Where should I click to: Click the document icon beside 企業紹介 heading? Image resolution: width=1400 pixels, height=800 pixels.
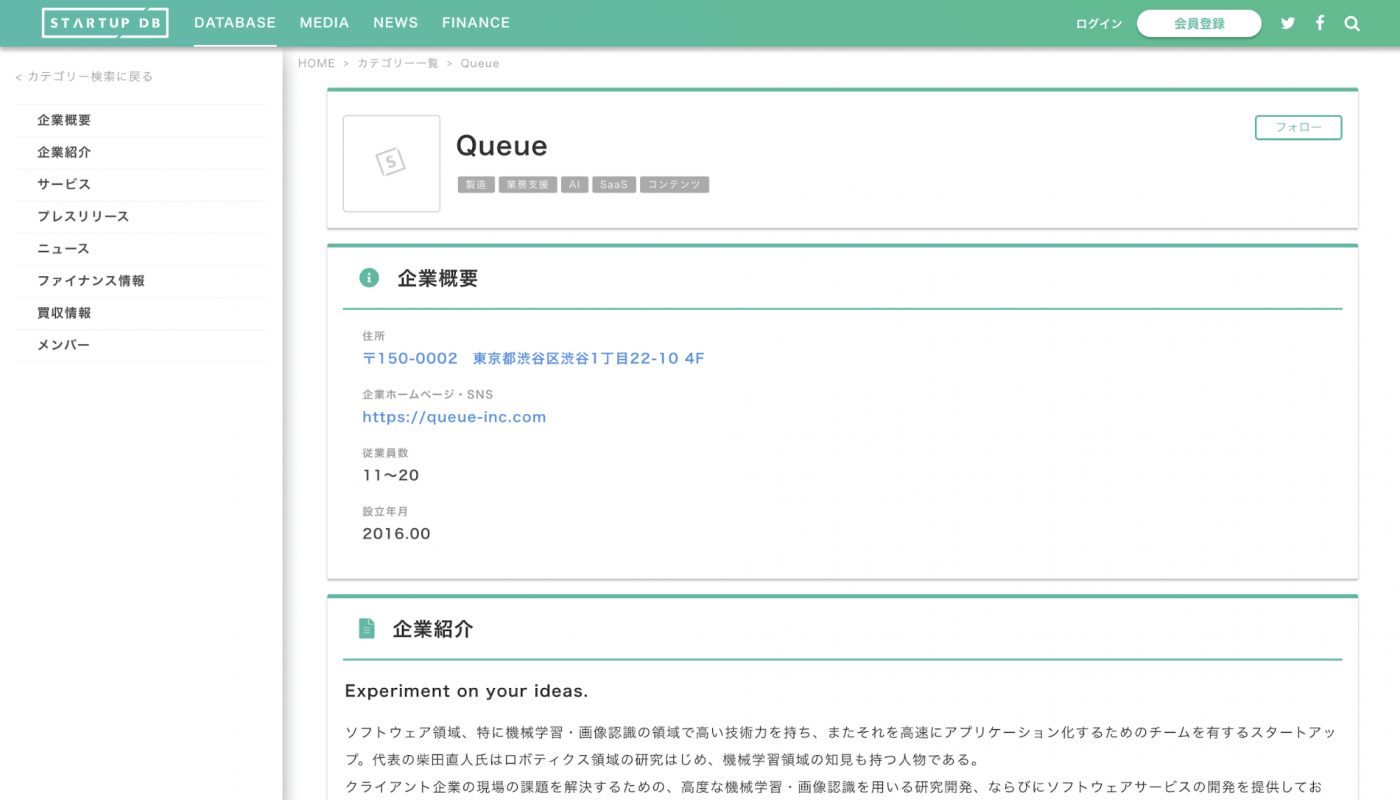(x=368, y=628)
